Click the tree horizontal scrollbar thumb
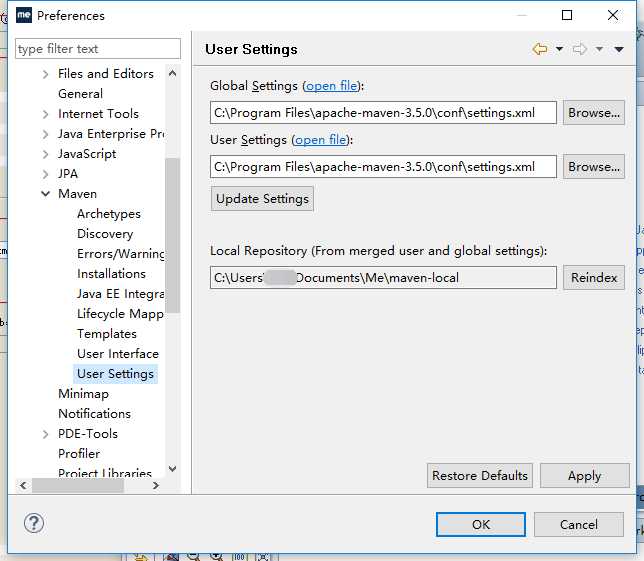This screenshot has height=561, width=644. tap(78, 485)
